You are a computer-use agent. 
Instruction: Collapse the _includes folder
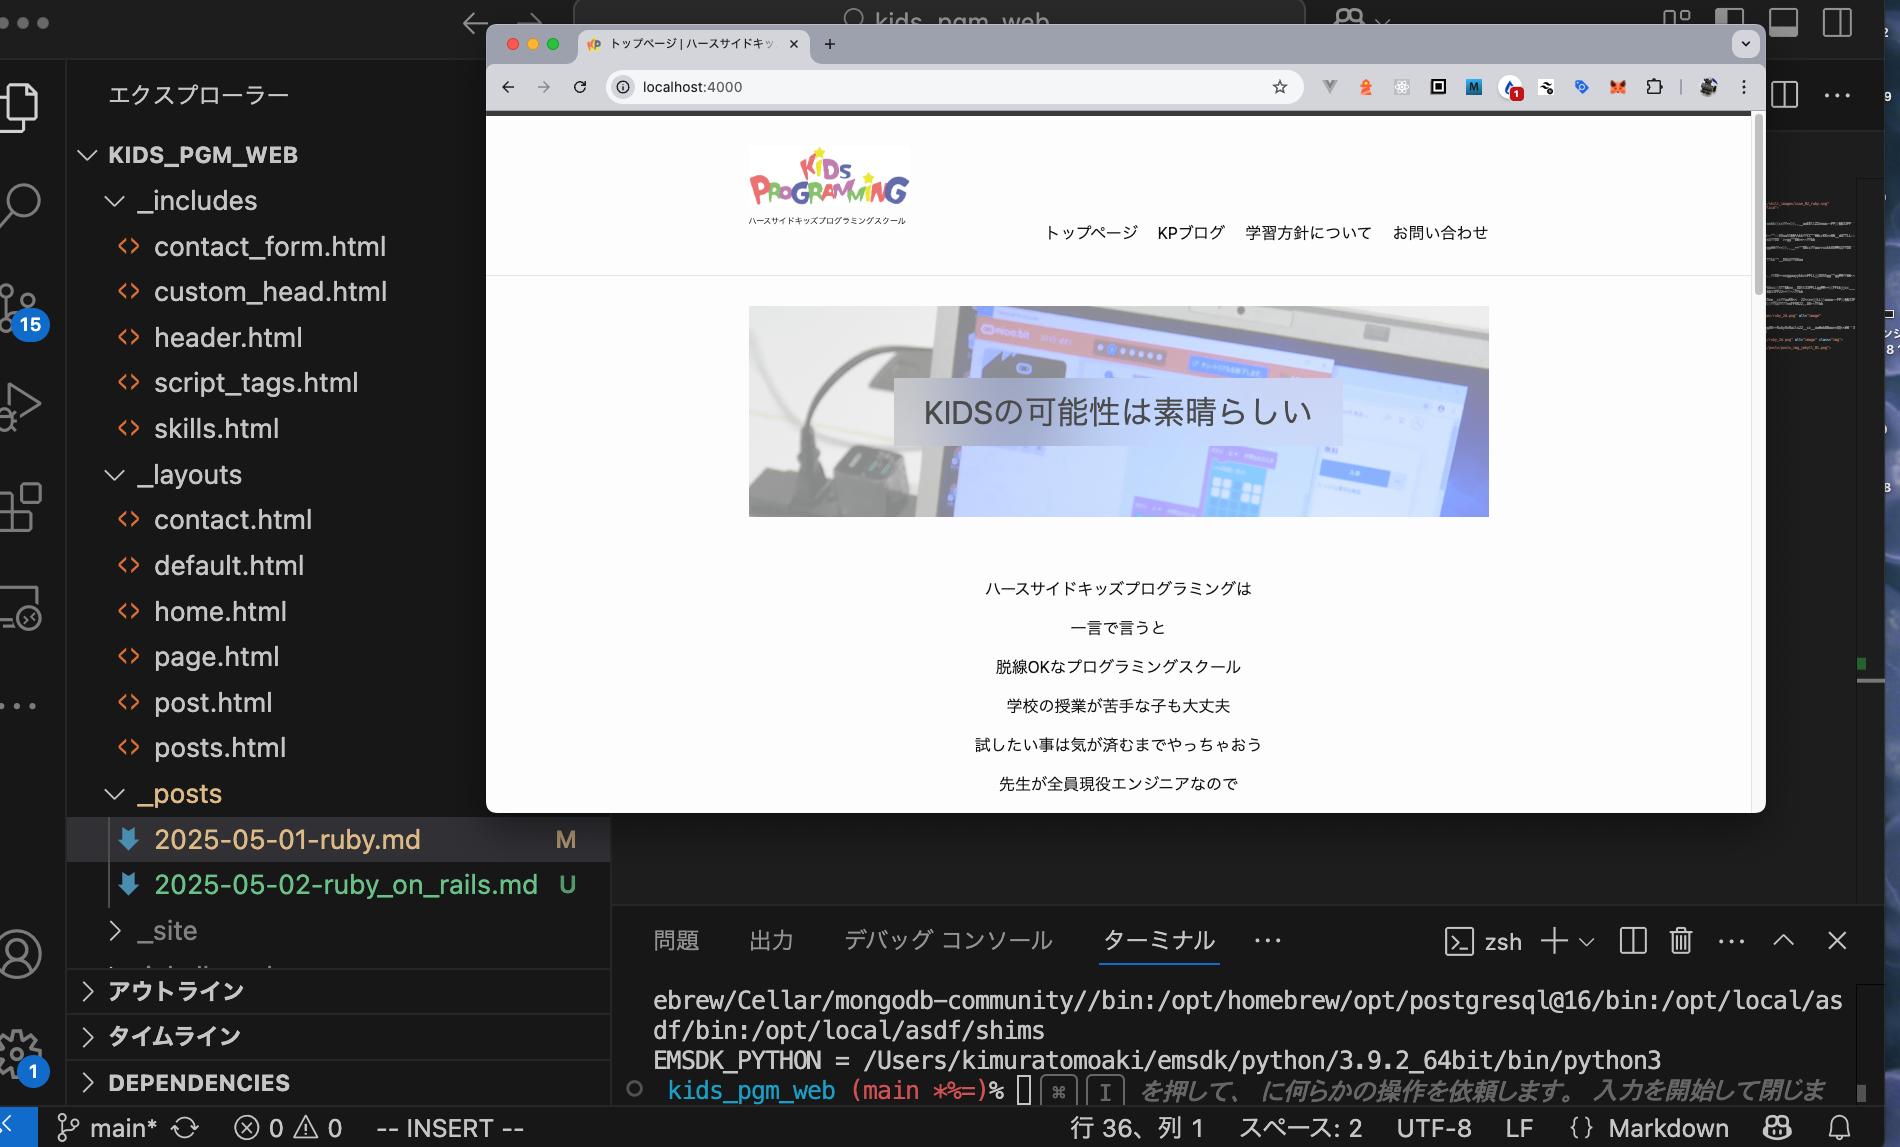115,201
